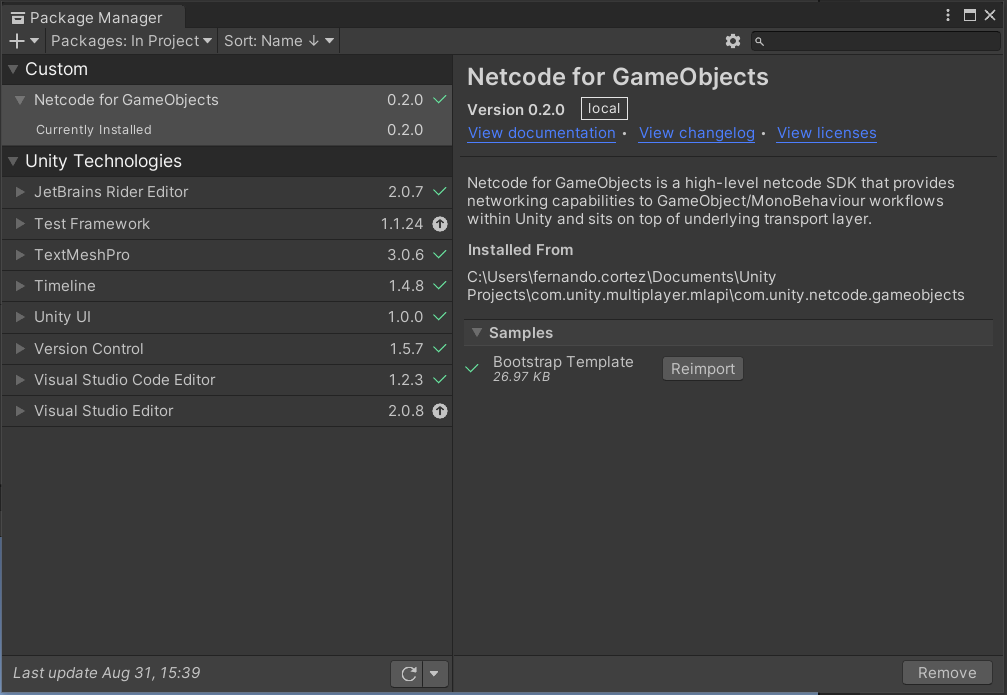Close the Package Manager window
The image size is (1007, 695).
[990, 15]
